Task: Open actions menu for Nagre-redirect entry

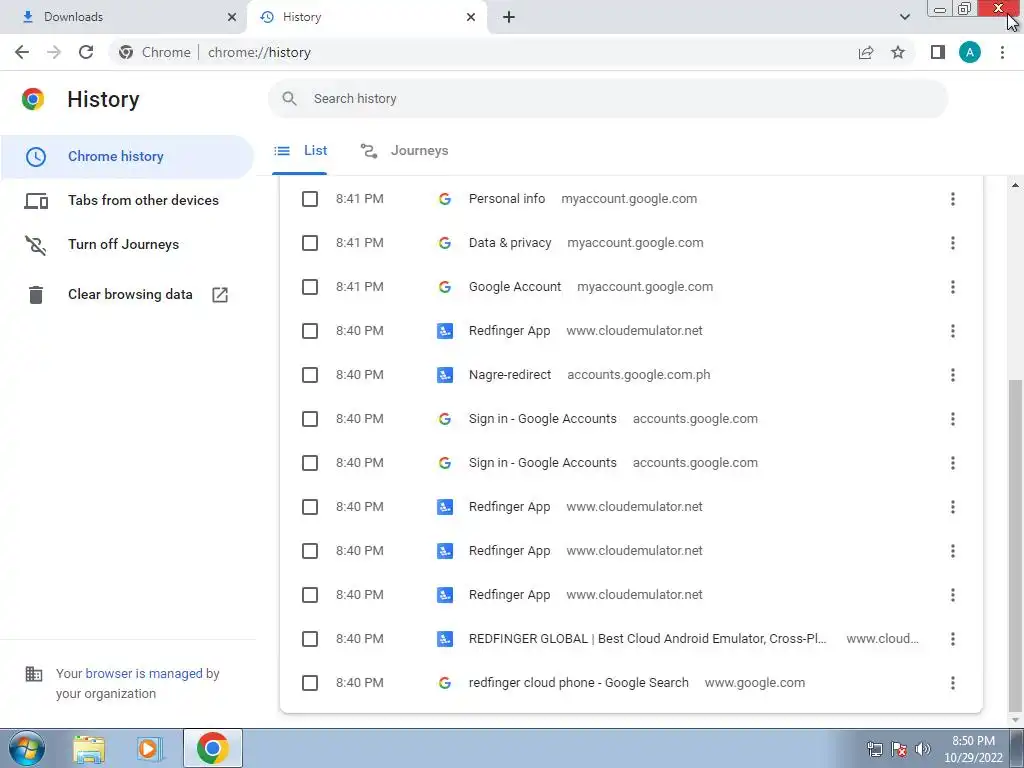Action: 953,375
